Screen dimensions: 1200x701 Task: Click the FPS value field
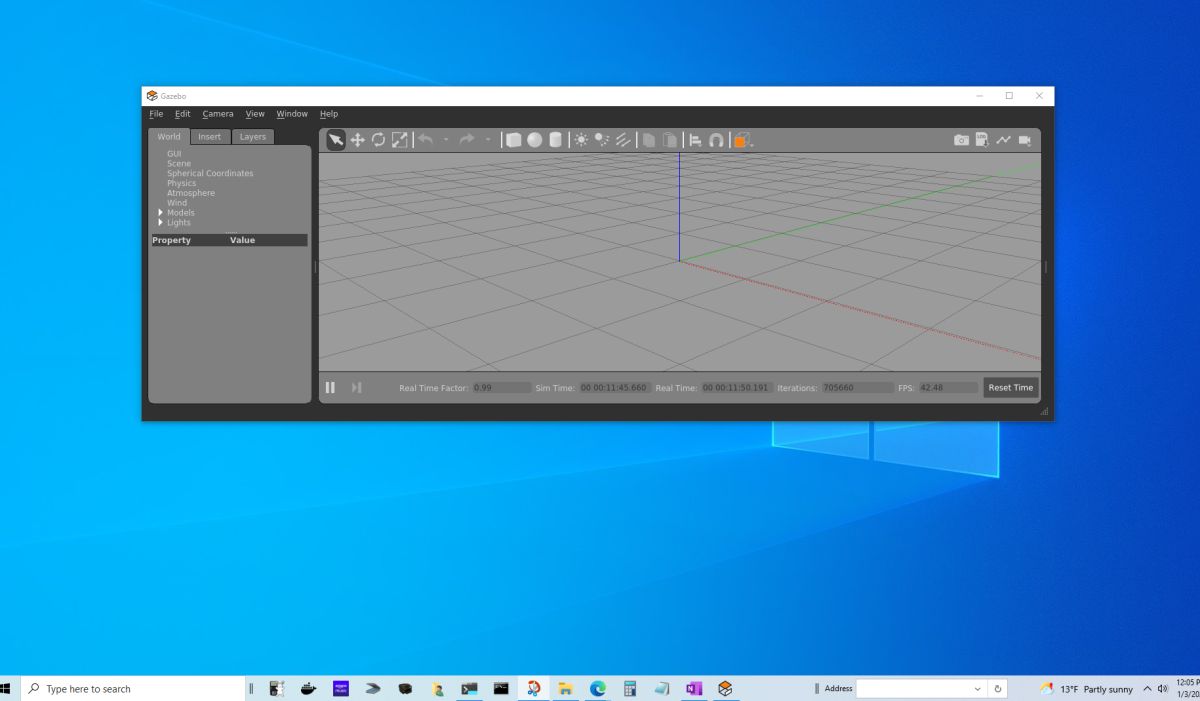[948, 387]
